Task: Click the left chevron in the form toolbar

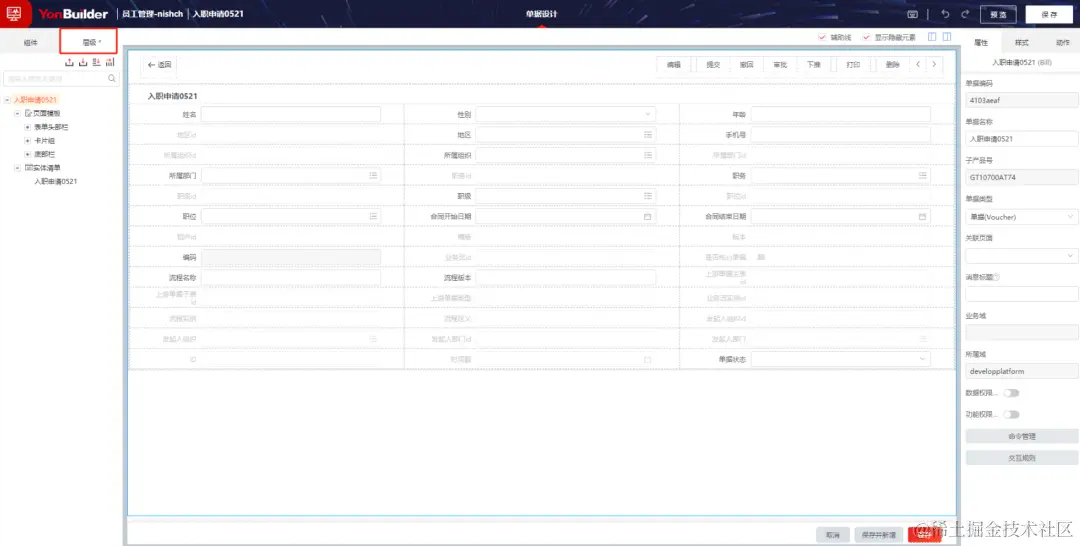Action: (x=918, y=64)
